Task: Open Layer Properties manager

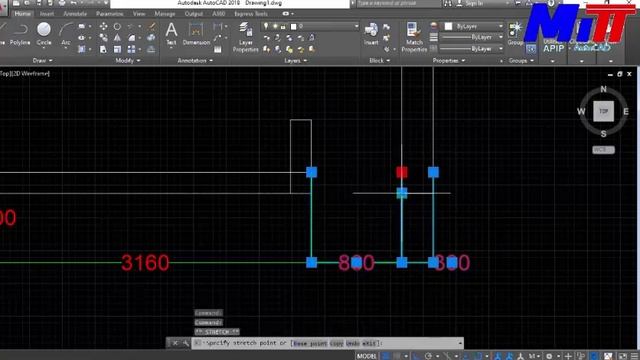Action: point(245,37)
